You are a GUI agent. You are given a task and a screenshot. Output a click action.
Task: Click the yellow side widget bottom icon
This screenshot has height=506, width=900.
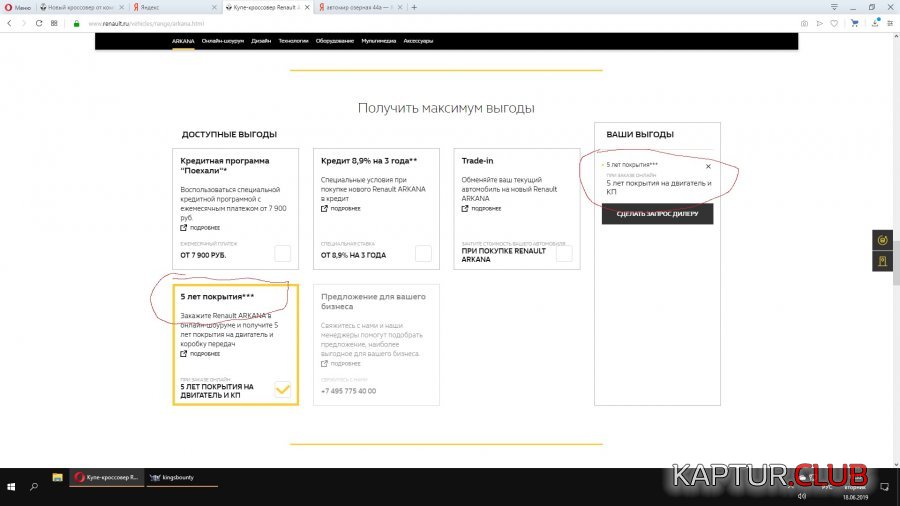click(882, 261)
